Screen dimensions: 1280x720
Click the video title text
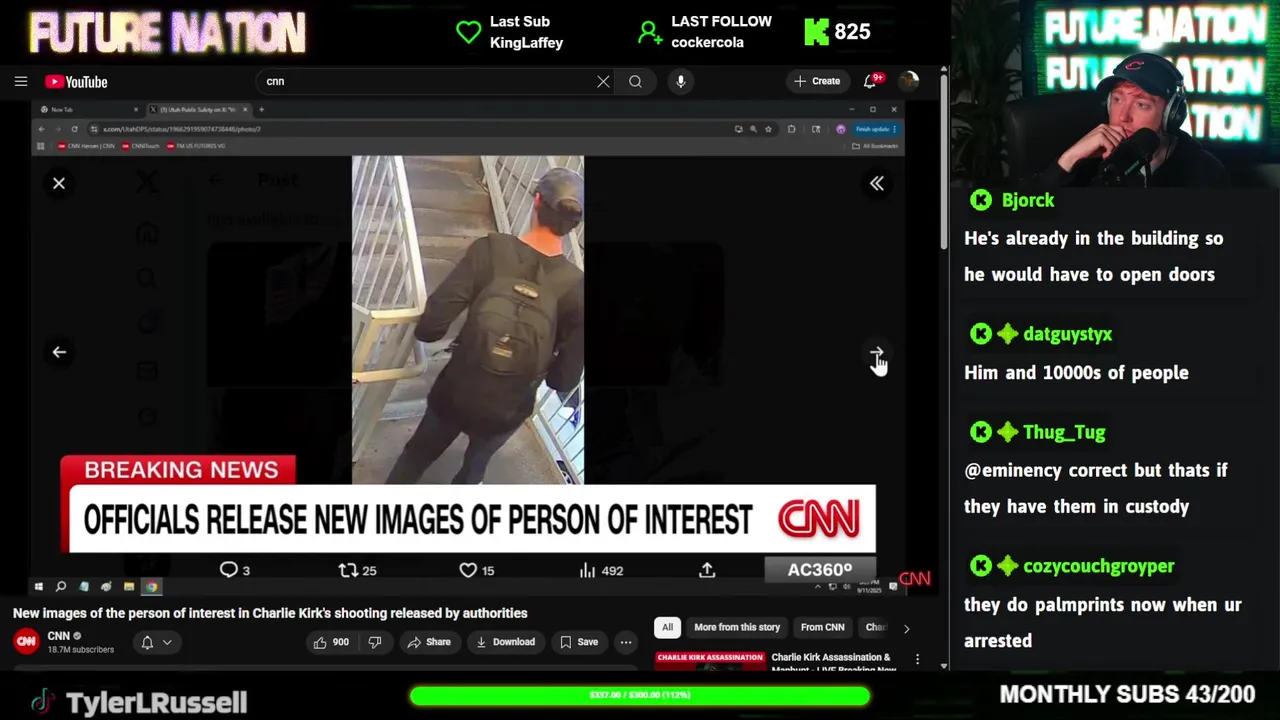coord(270,613)
